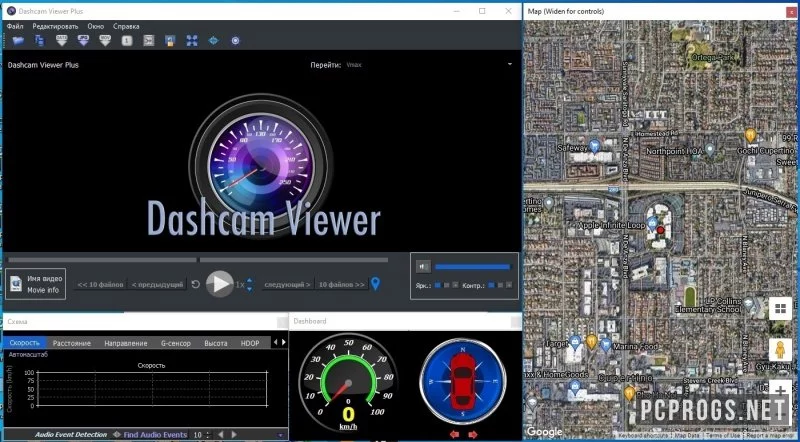Click the blue map pin icon

pyautogui.click(x=375, y=284)
